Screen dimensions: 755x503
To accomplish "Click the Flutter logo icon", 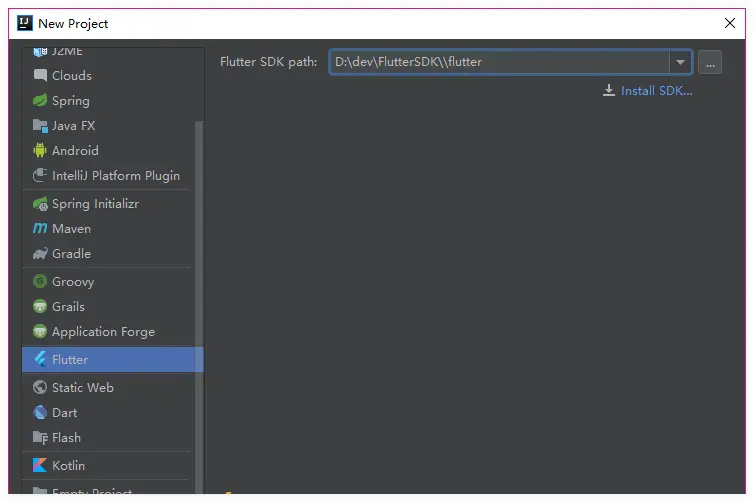I will pos(40,359).
